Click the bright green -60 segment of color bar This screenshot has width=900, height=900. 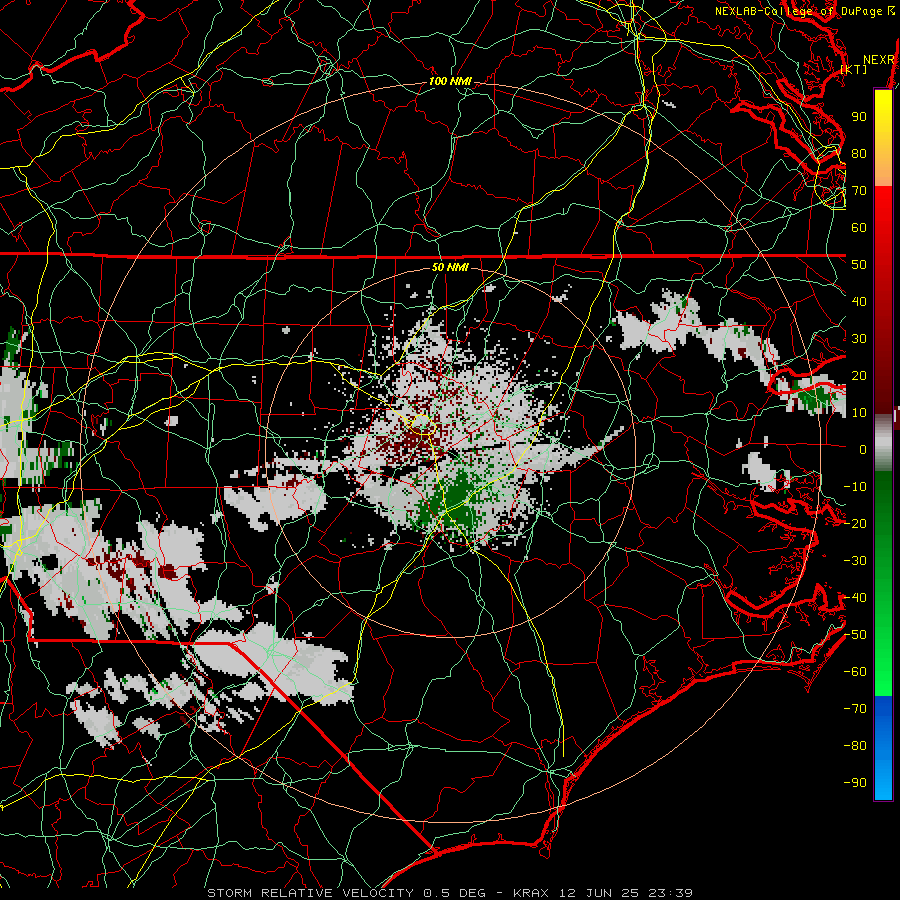[x=883, y=677]
